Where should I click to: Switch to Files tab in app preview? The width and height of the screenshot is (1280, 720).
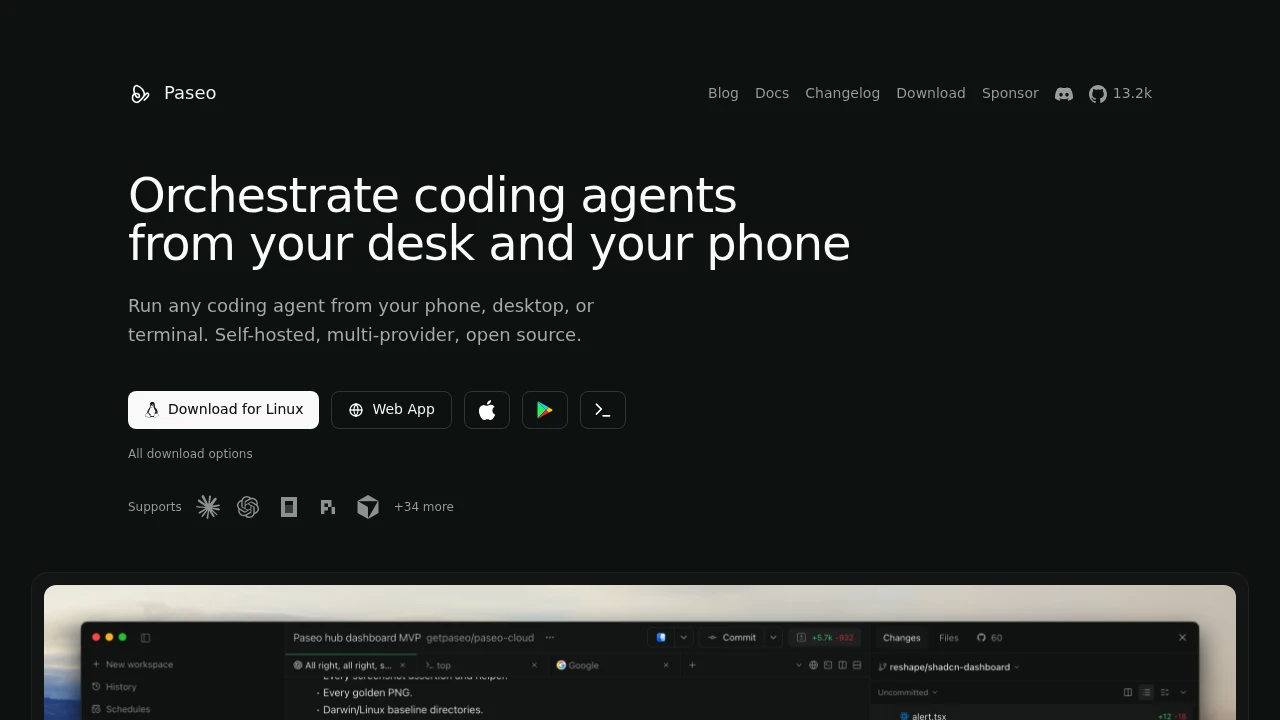[948, 637]
